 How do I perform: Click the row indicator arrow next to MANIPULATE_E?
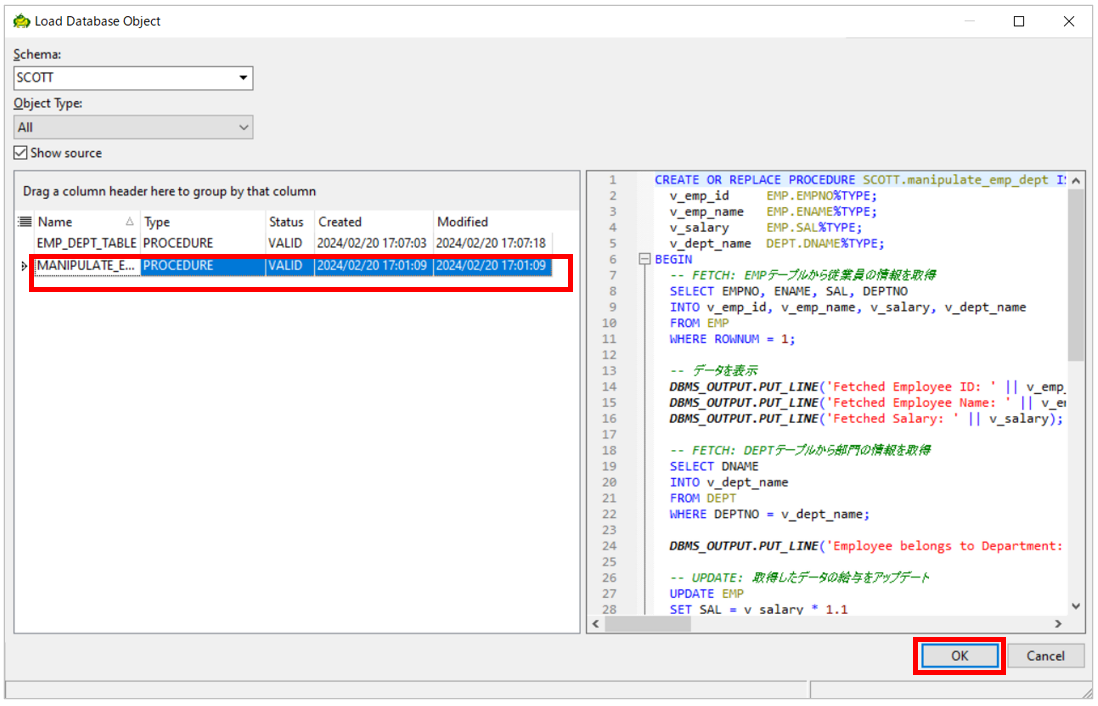coord(24,265)
